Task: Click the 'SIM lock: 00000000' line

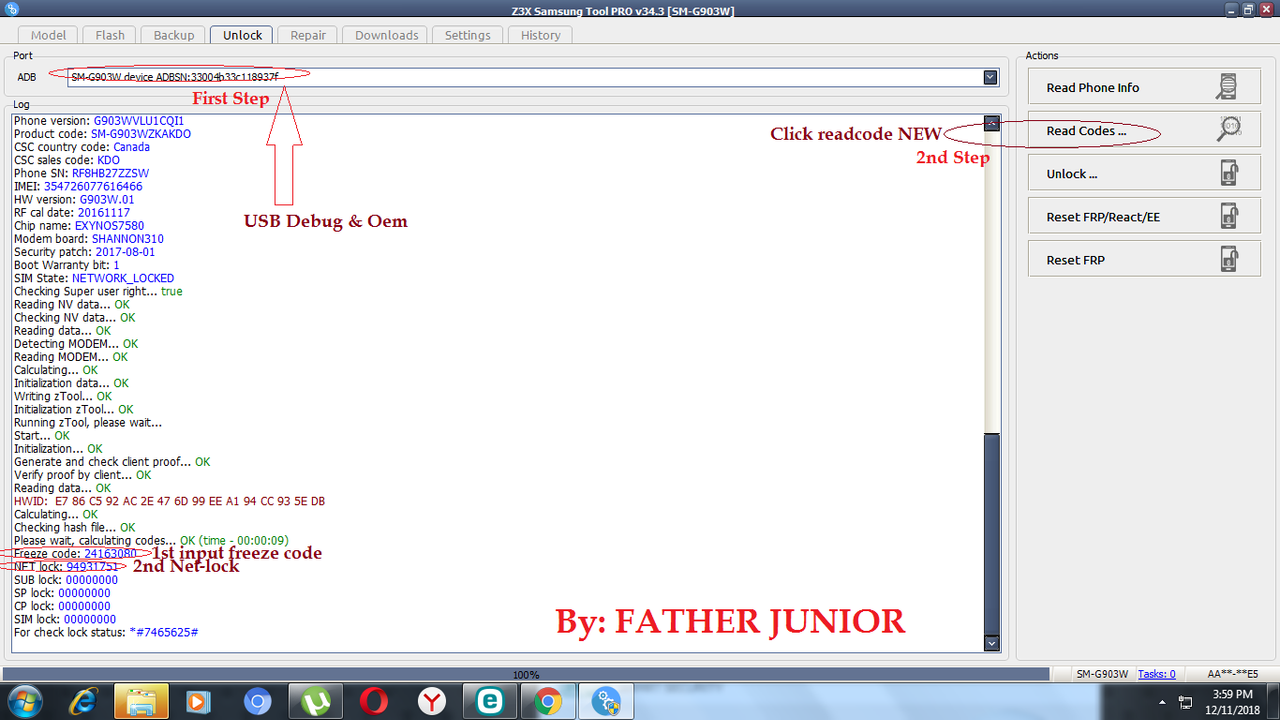Action: 65,619
